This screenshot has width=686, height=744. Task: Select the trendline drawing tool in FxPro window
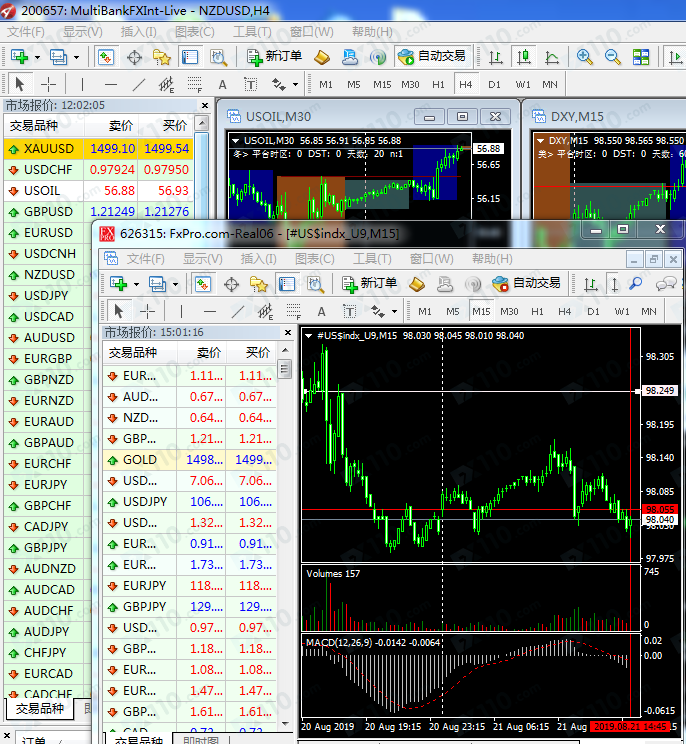point(237,311)
